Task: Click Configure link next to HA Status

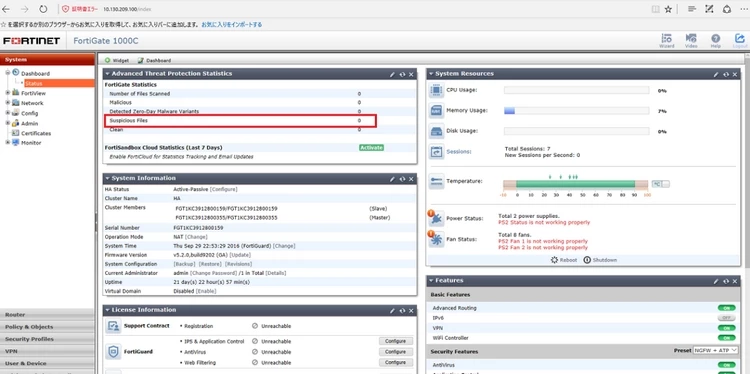Action: click(x=223, y=189)
